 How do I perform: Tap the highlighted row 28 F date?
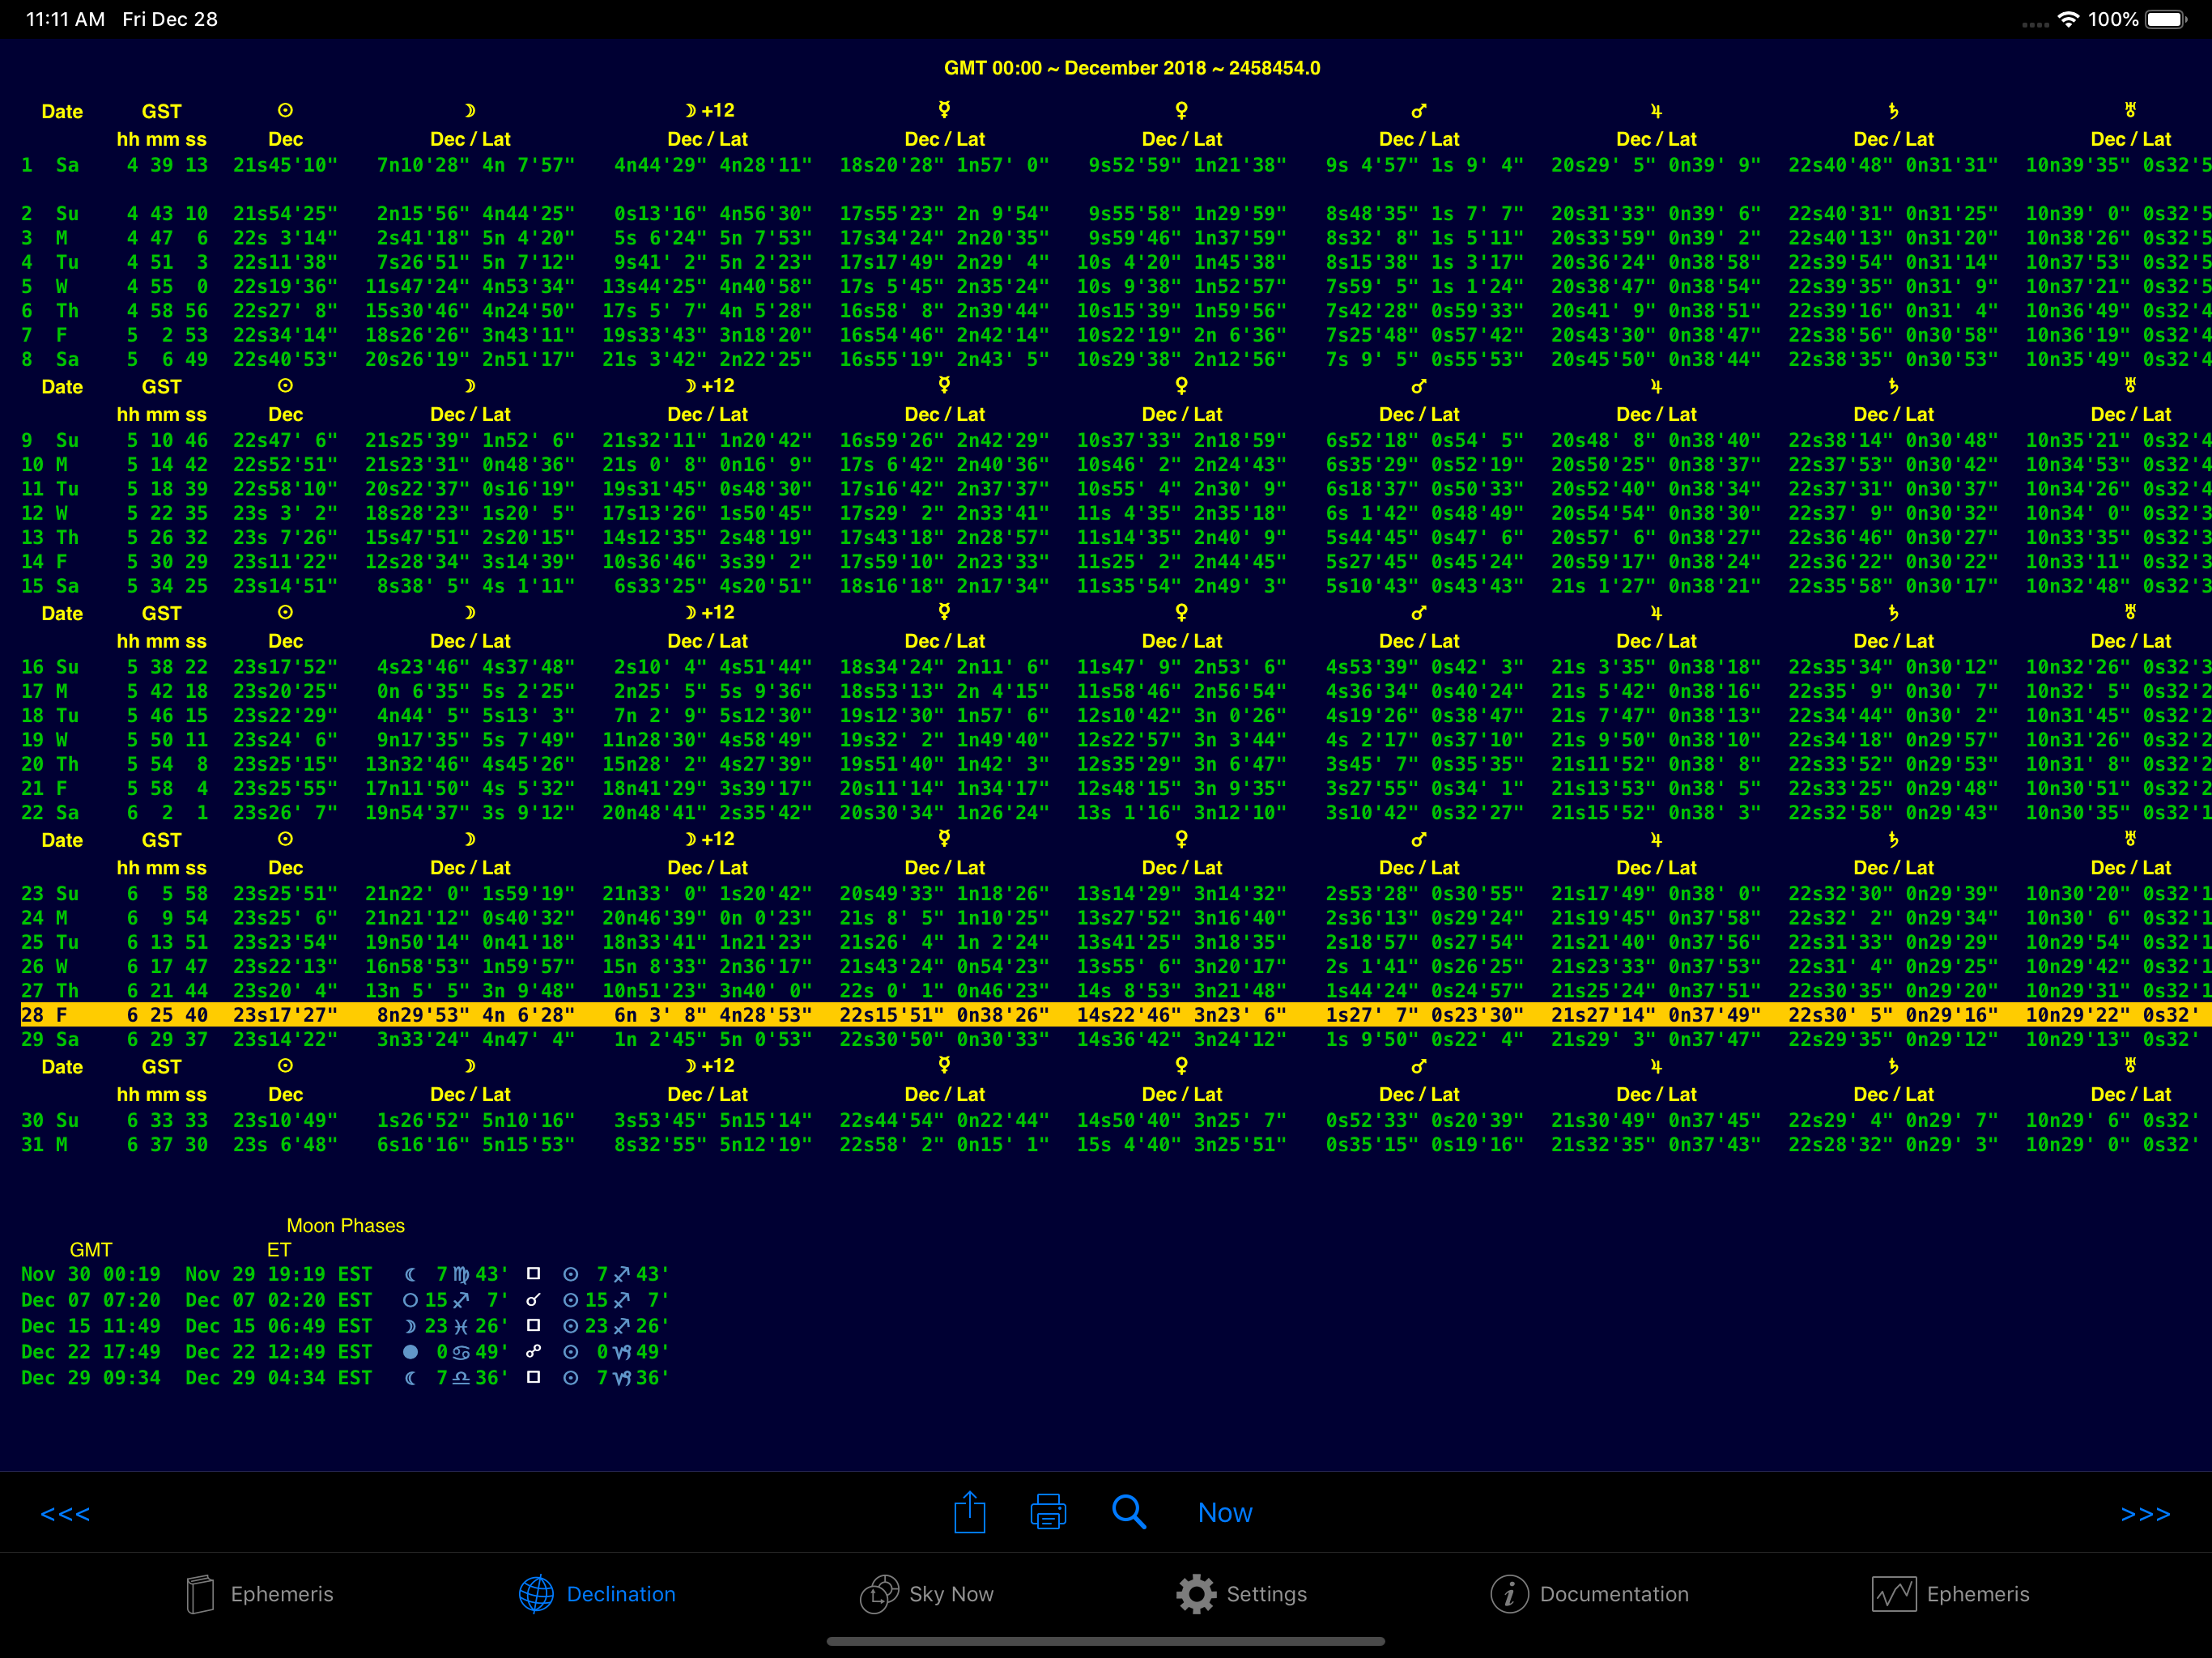point(45,1015)
